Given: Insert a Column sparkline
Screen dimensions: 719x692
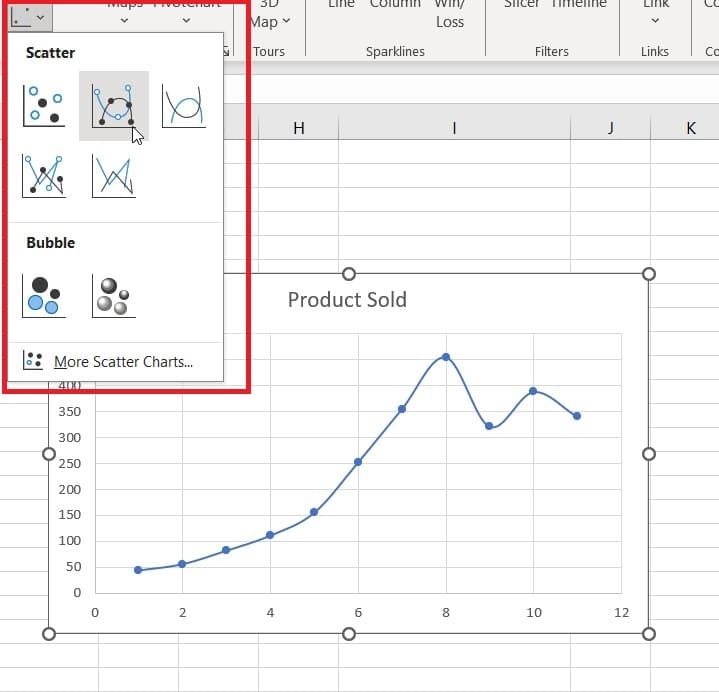Looking at the screenshot, I should (x=395, y=5).
